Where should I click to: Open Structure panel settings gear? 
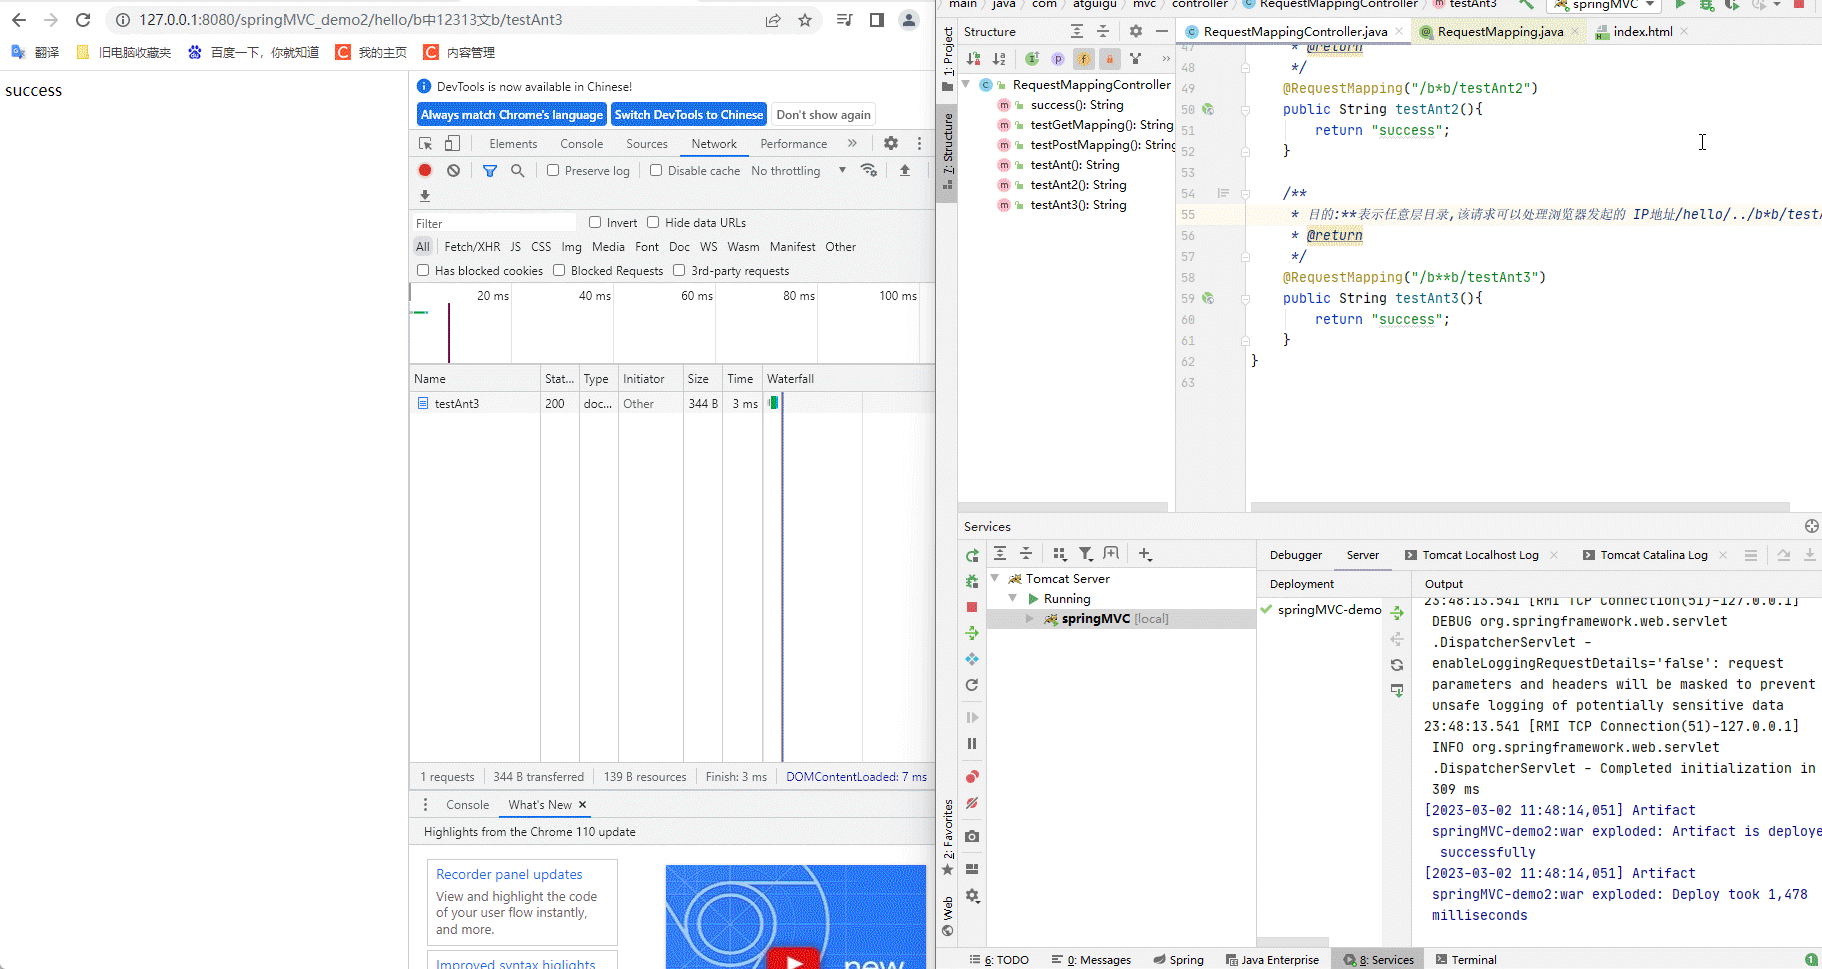tap(1136, 32)
